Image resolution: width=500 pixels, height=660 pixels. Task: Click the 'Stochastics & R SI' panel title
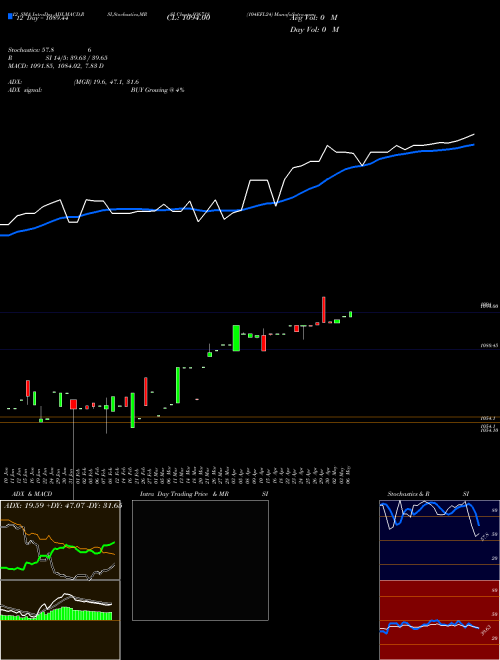click(428, 494)
